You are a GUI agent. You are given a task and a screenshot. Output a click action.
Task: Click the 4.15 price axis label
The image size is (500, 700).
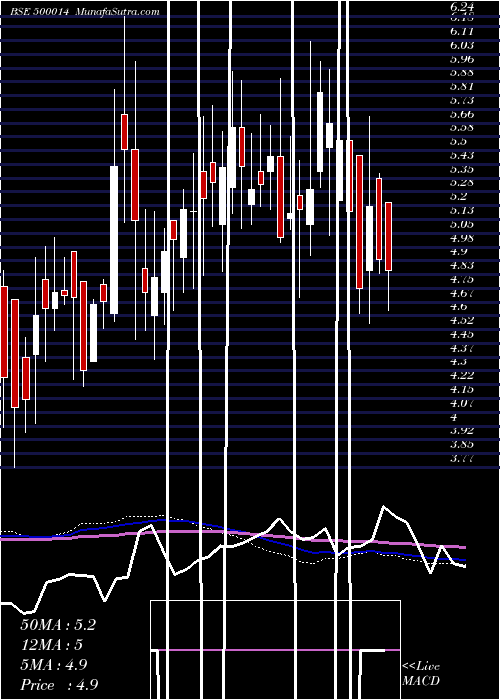tap(461, 390)
